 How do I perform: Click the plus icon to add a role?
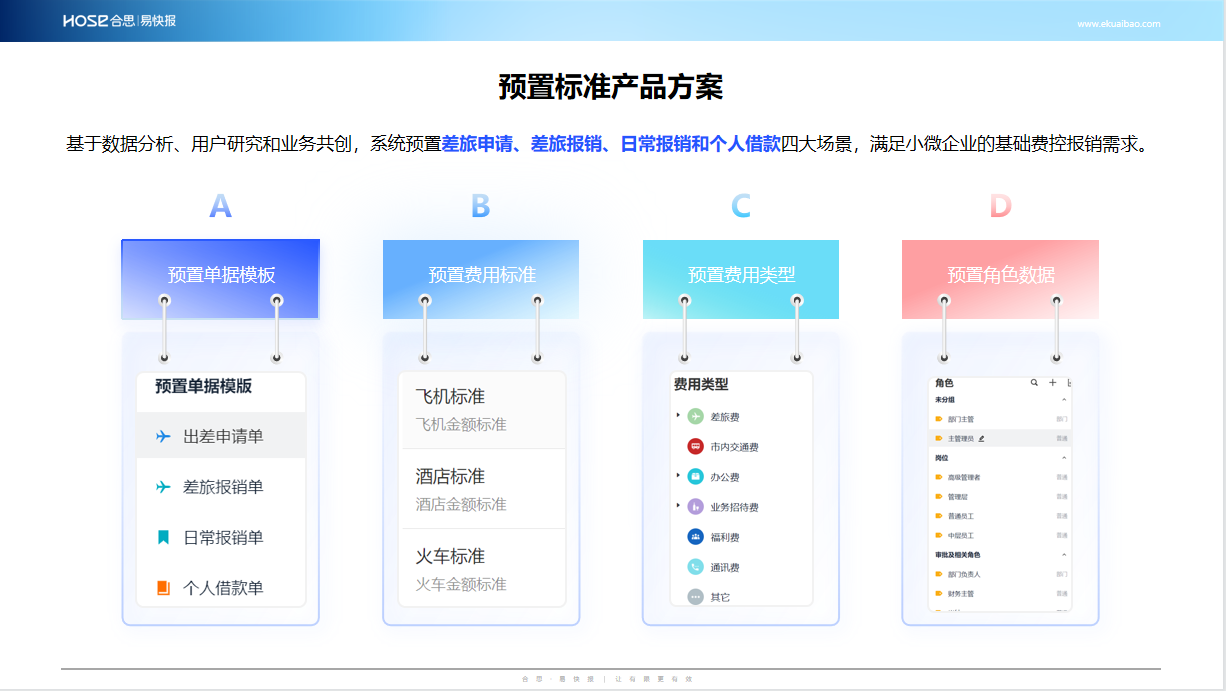(1052, 383)
